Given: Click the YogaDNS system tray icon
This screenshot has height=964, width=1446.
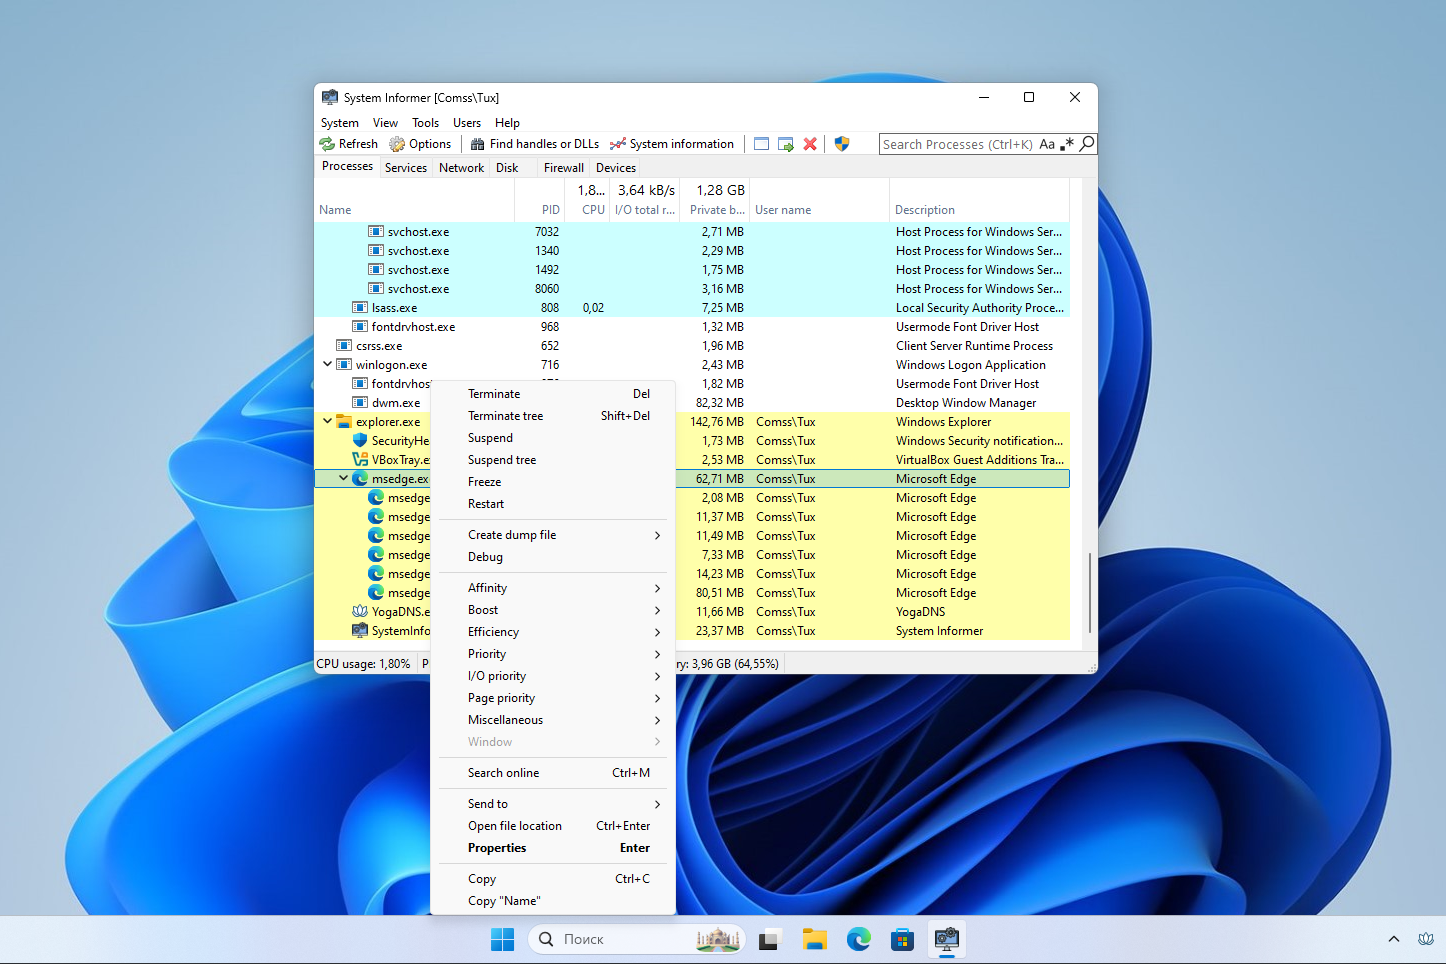Looking at the screenshot, I should tap(1426, 939).
